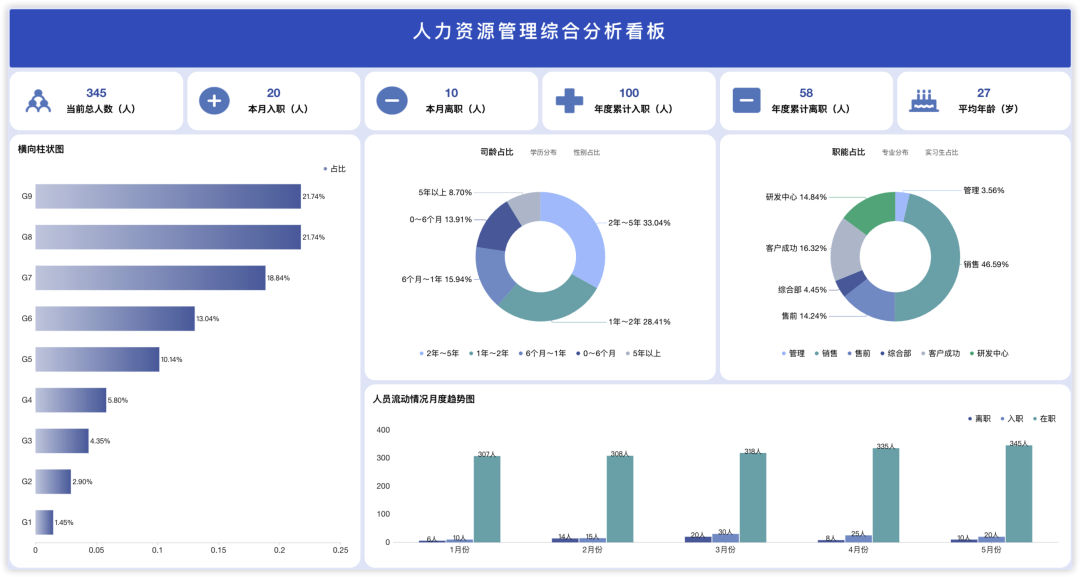The width and height of the screenshot is (1080, 577).
Task: Click the plus circle icon for 本月入职
Action: click(214, 101)
